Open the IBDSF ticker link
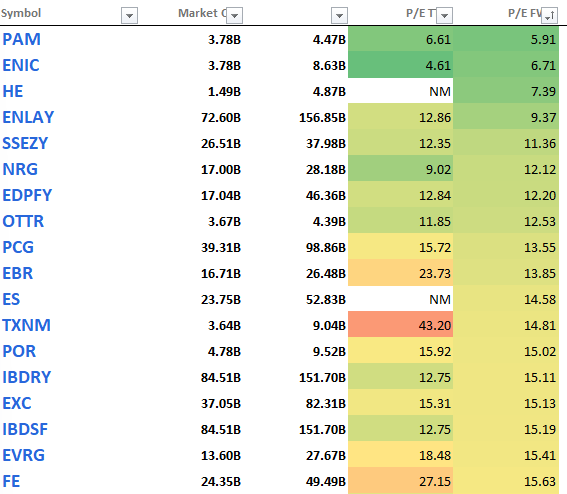567x494 pixels. pyautogui.click(x=25, y=430)
